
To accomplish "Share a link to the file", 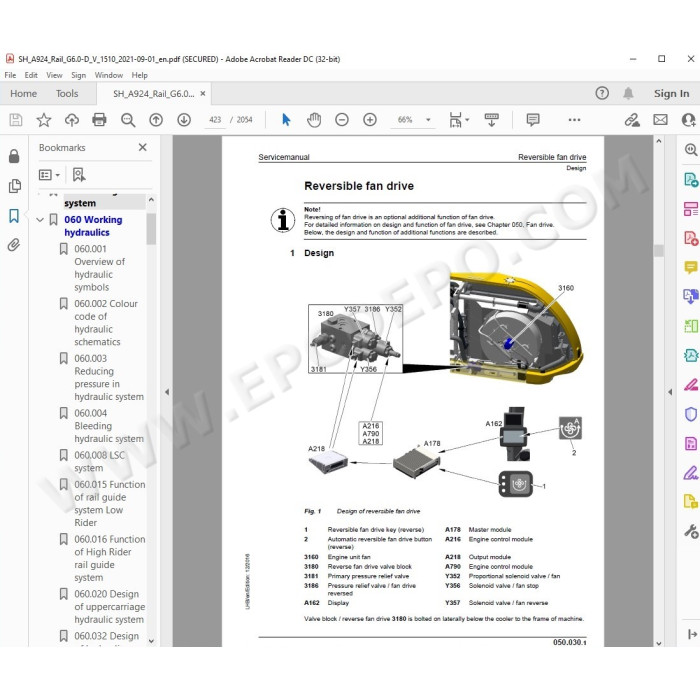I will pyautogui.click(x=632, y=120).
